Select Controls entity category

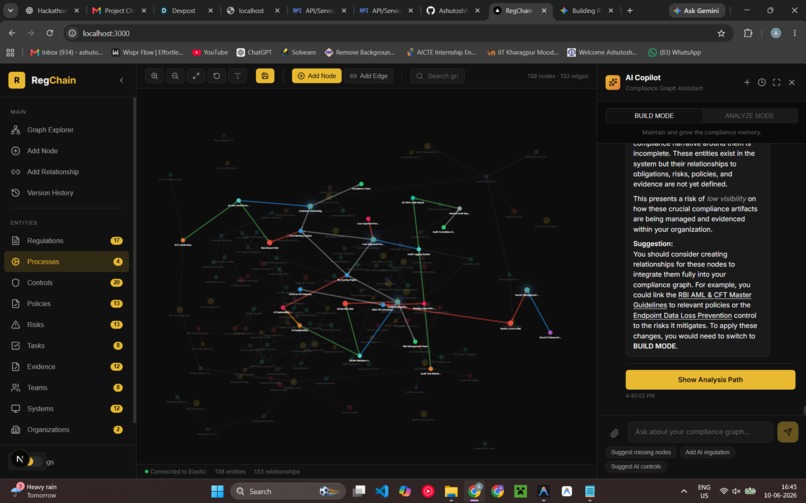(x=67, y=283)
